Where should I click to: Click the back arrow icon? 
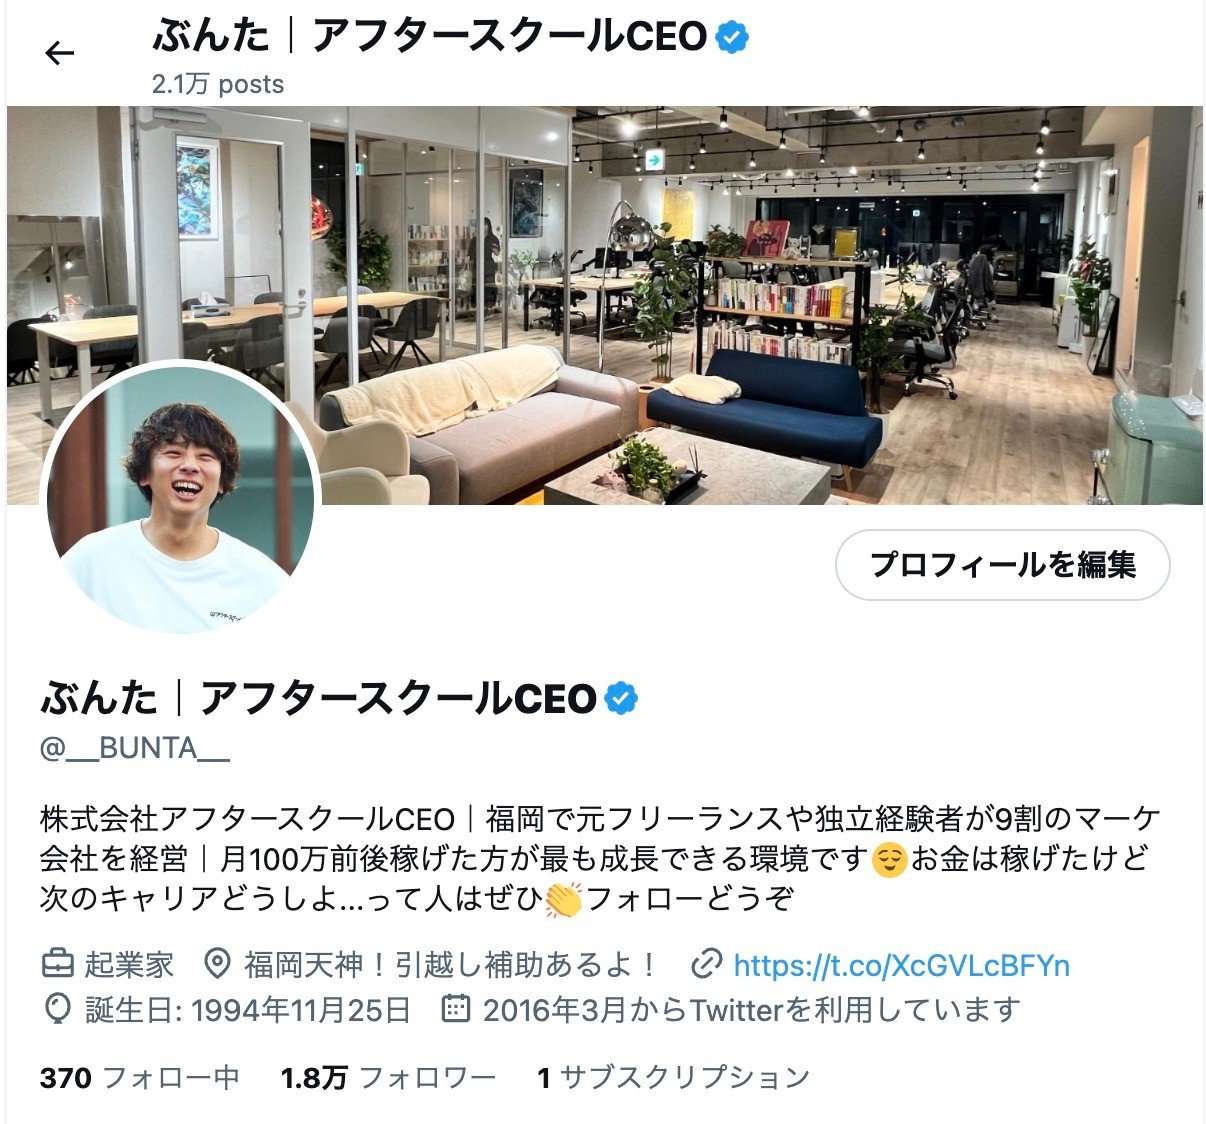60,53
